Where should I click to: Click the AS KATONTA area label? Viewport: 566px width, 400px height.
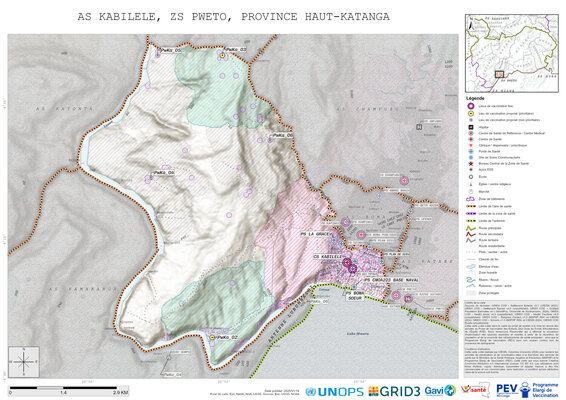pos(65,108)
